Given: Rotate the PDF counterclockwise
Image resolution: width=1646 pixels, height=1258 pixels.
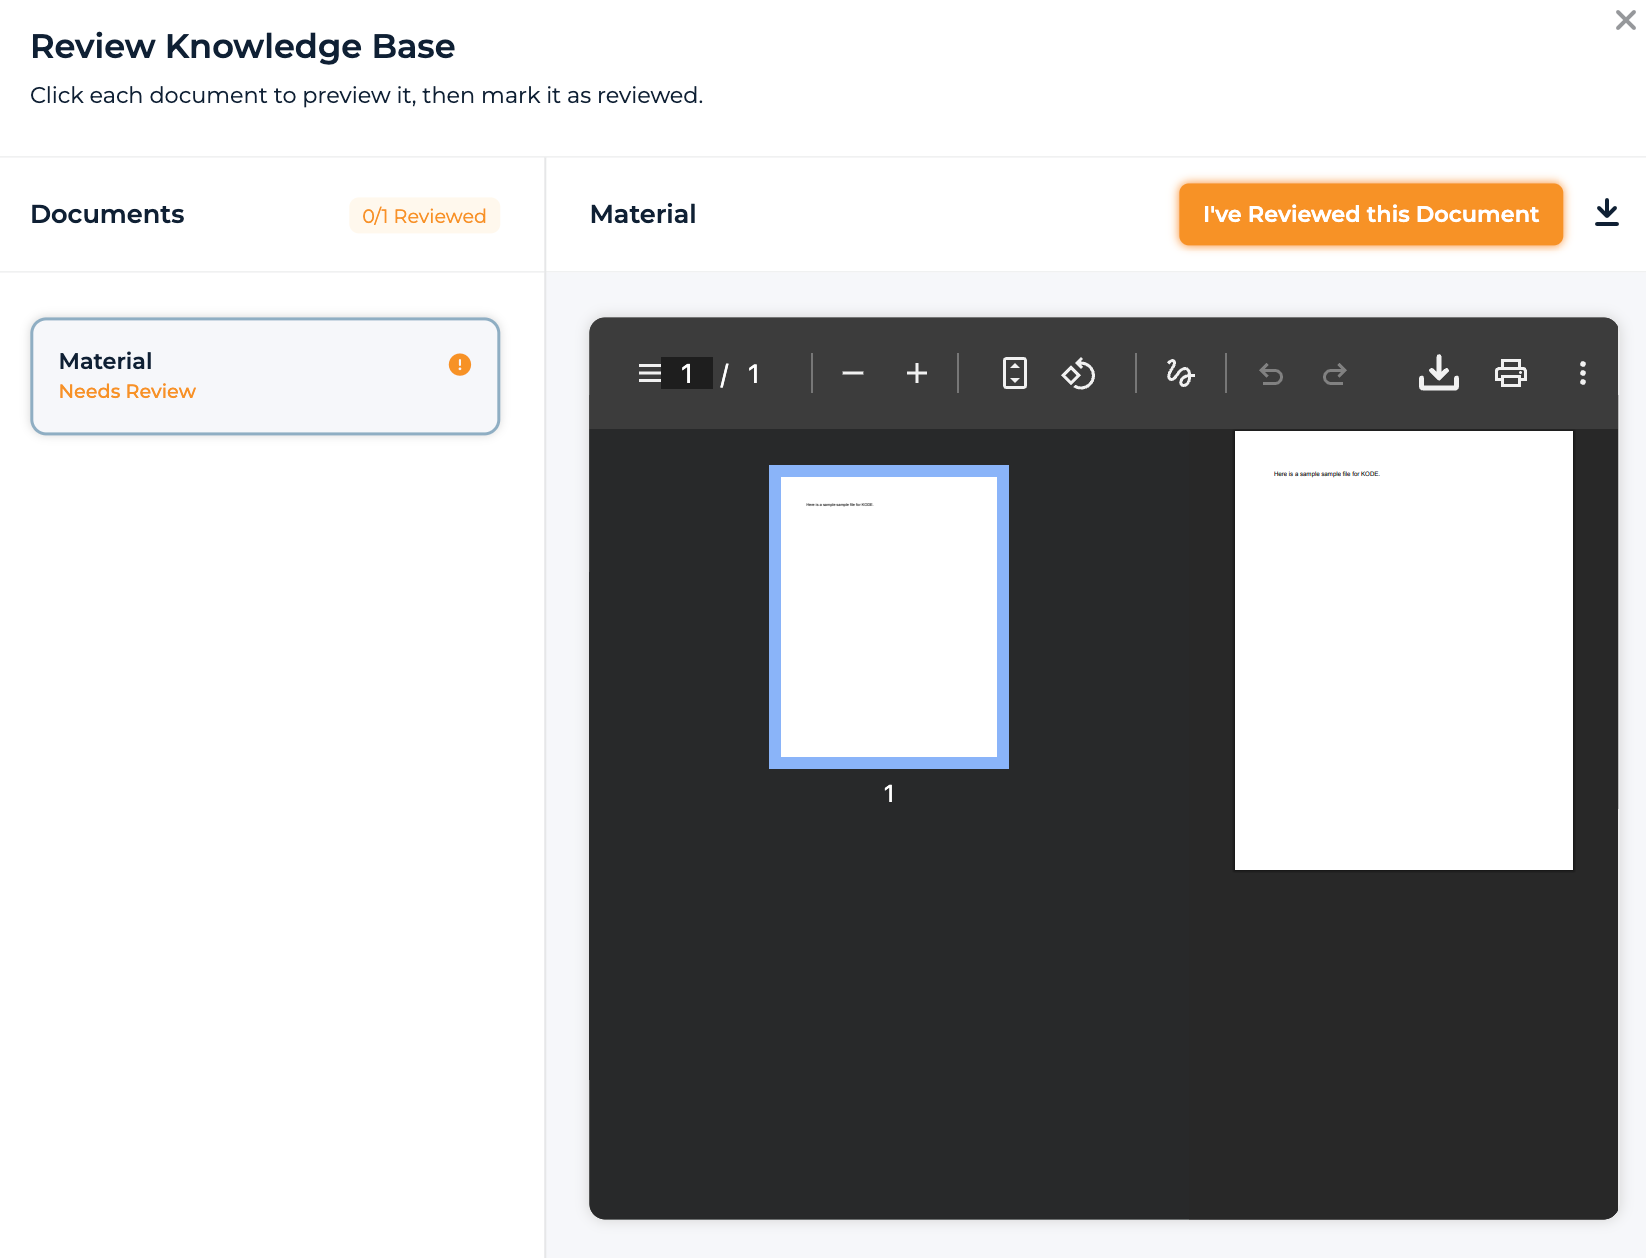Looking at the screenshot, I should point(1079,374).
